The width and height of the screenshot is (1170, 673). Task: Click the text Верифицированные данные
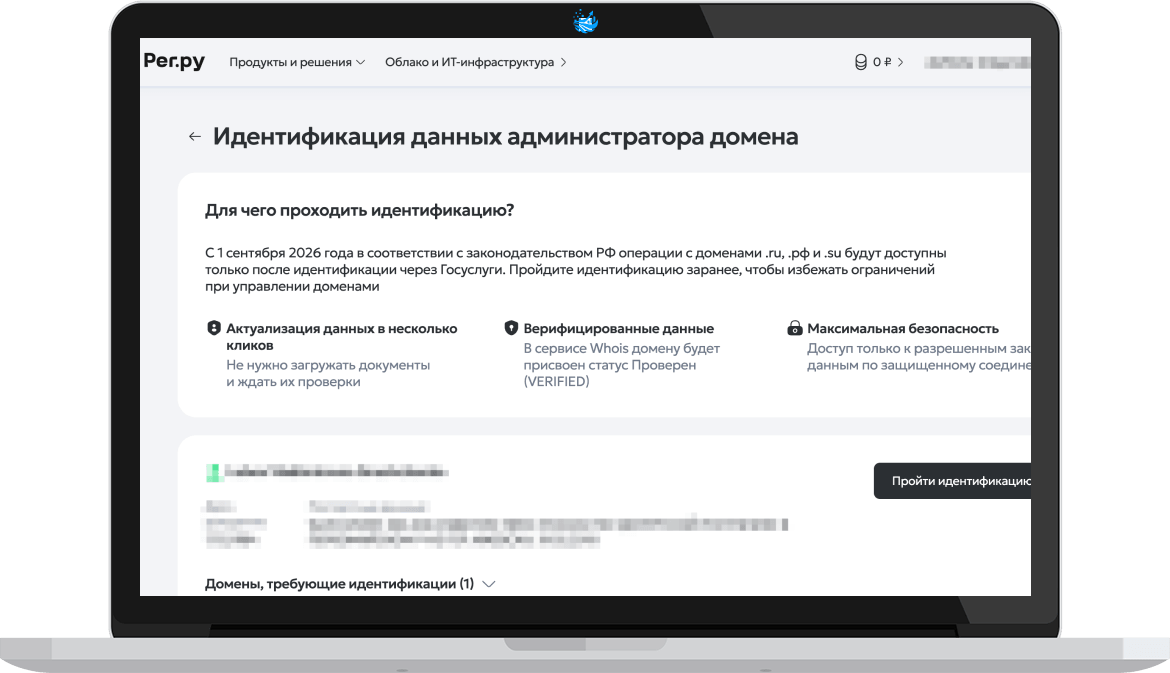pyautogui.click(x=619, y=328)
